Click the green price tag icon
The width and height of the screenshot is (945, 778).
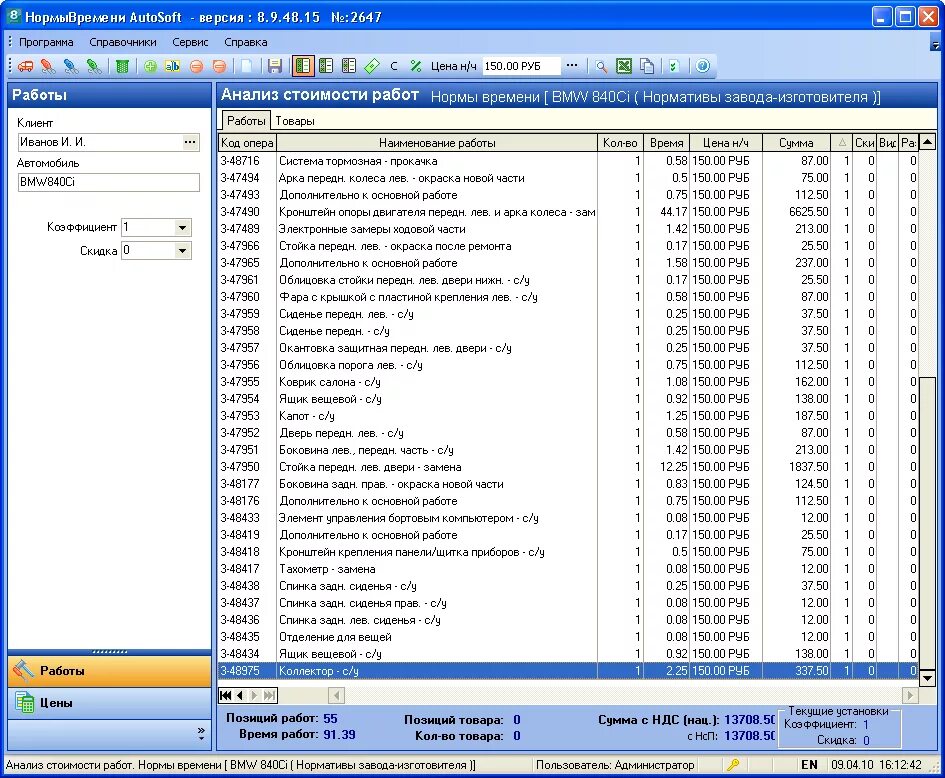[372, 66]
